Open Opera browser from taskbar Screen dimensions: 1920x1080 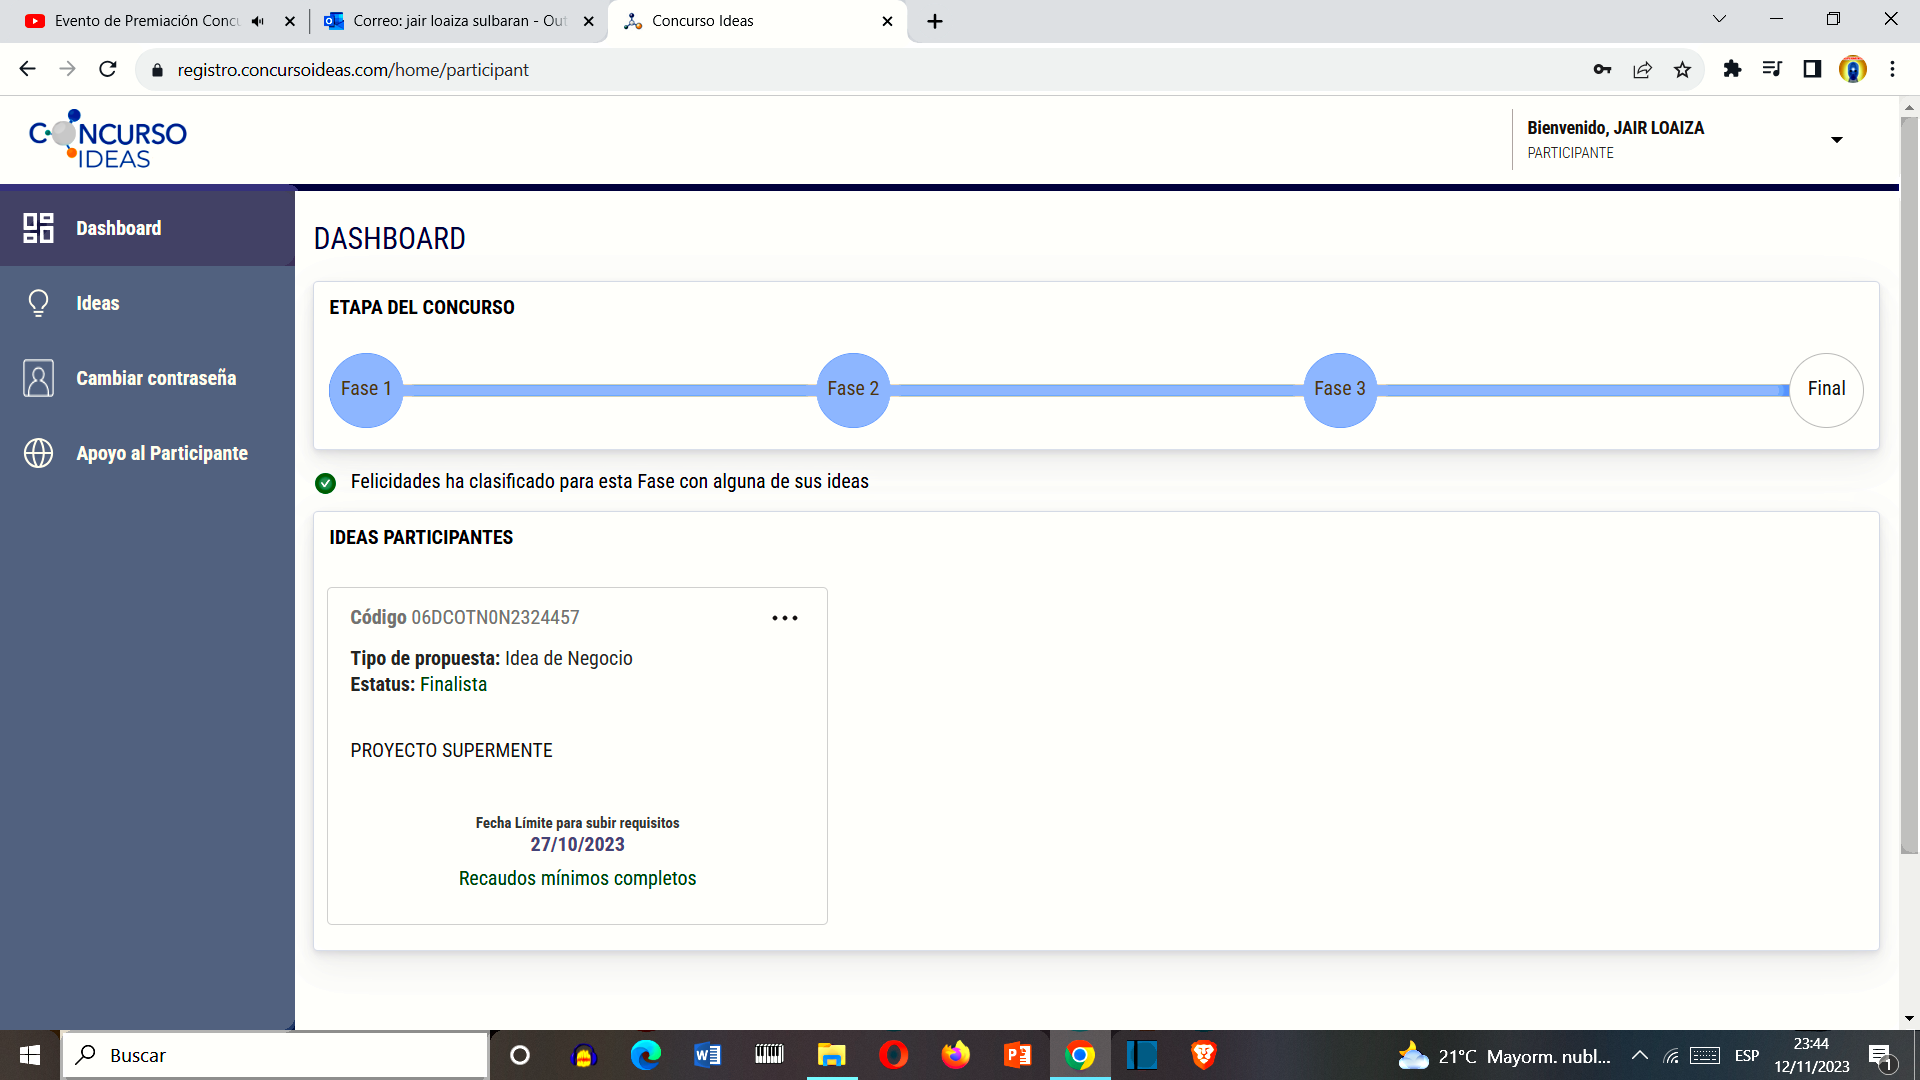893,1055
